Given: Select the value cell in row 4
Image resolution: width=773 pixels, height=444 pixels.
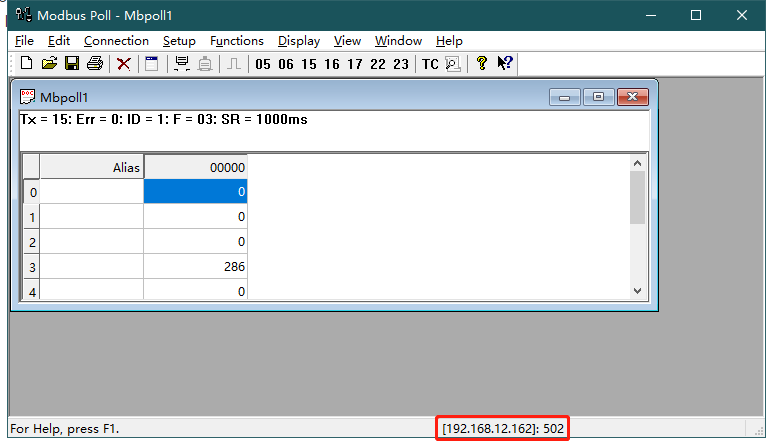Looking at the screenshot, I should click(195, 290).
